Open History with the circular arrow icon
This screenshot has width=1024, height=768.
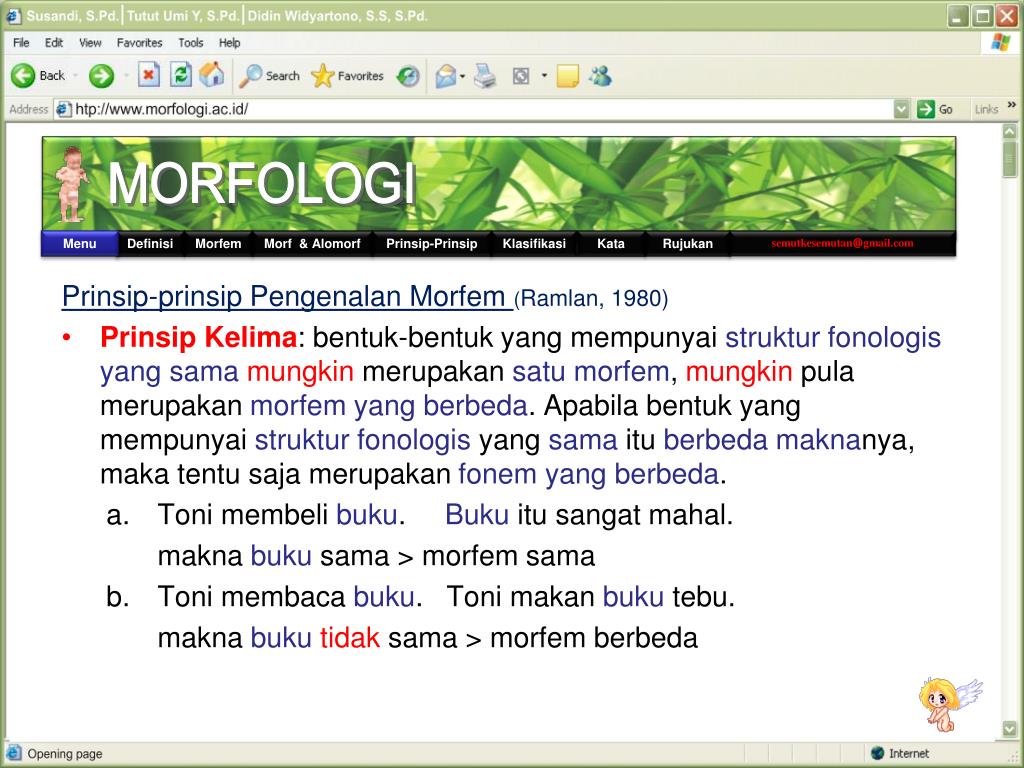[x=405, y=75]
